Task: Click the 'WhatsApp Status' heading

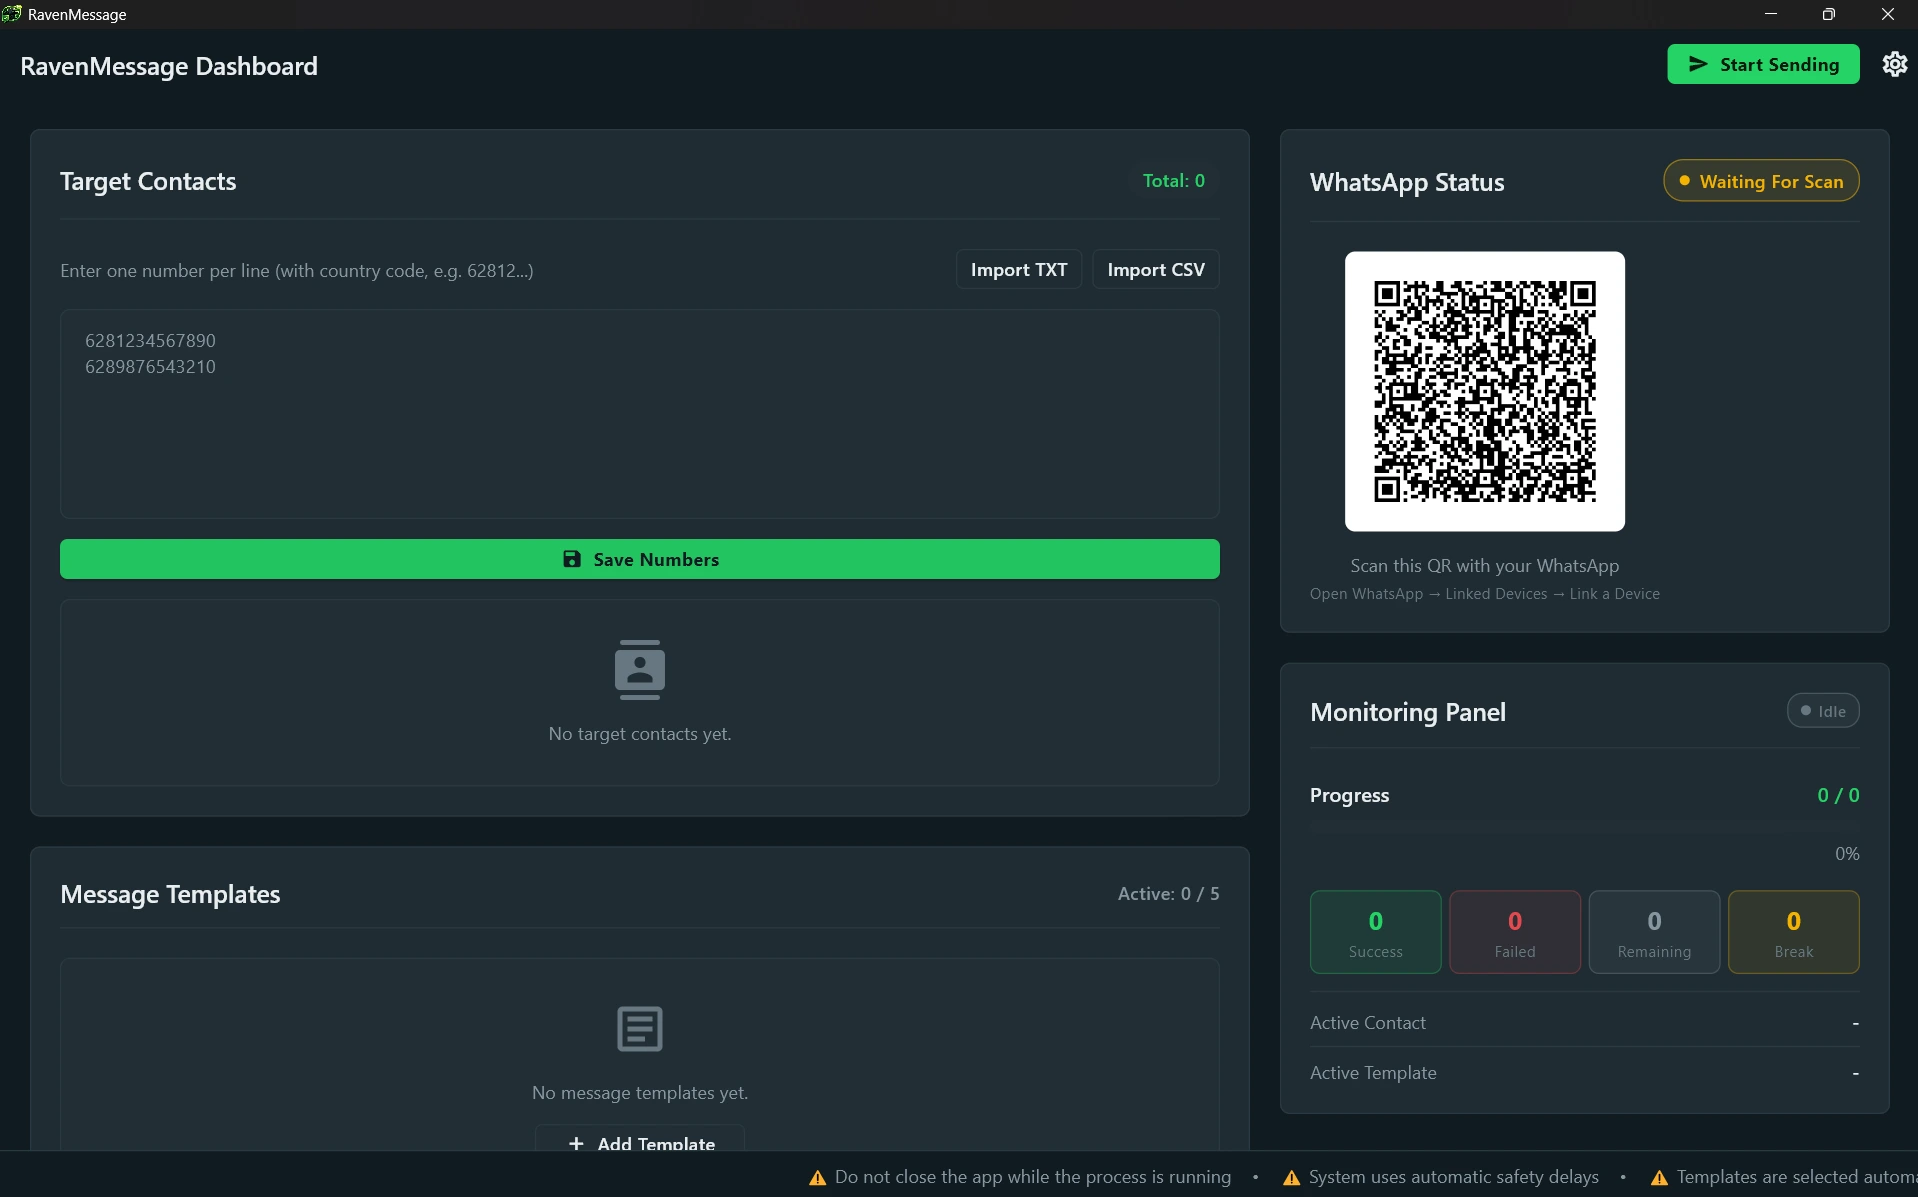Action: pyautogui.click(x=1407, y=183)
